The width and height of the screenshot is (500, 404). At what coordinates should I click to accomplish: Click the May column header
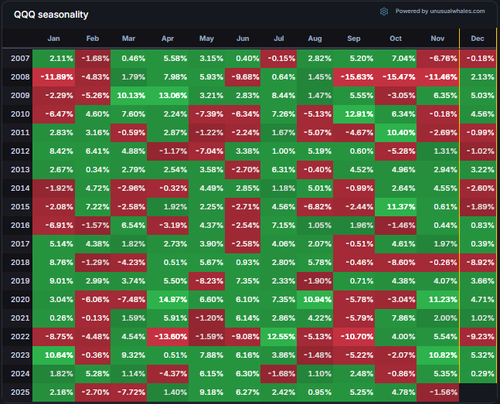coord(207,39)
